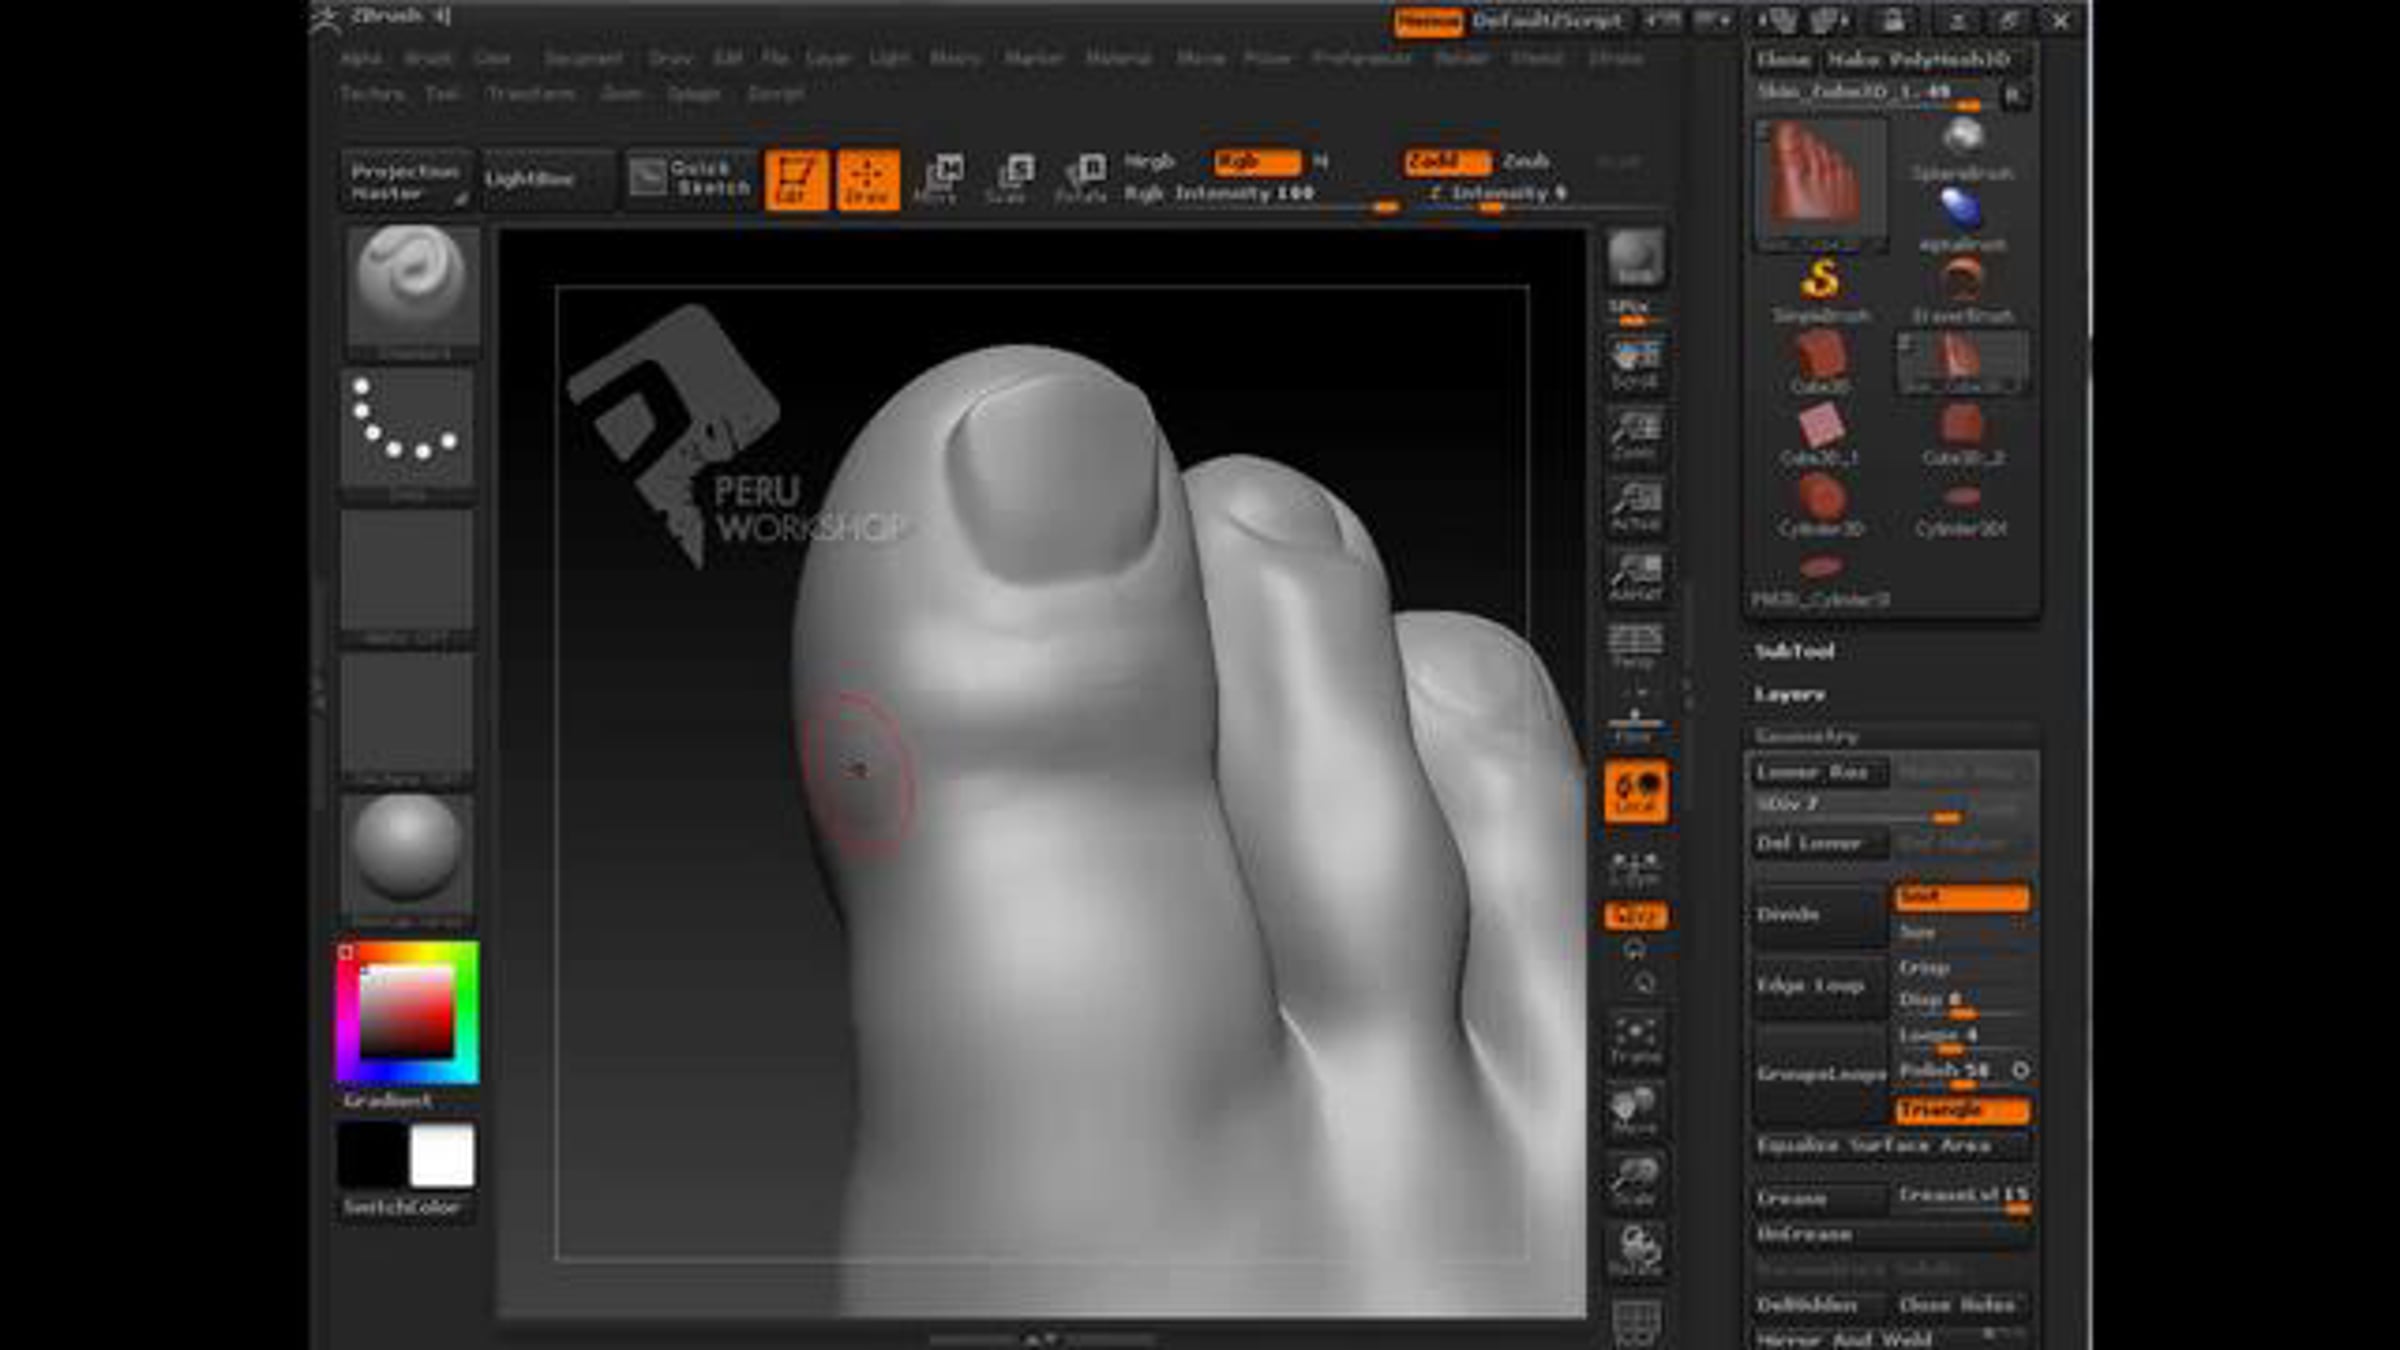Open the Standard brush thumbnail
Screen dimensions: 2400x1350
[411, 287]
